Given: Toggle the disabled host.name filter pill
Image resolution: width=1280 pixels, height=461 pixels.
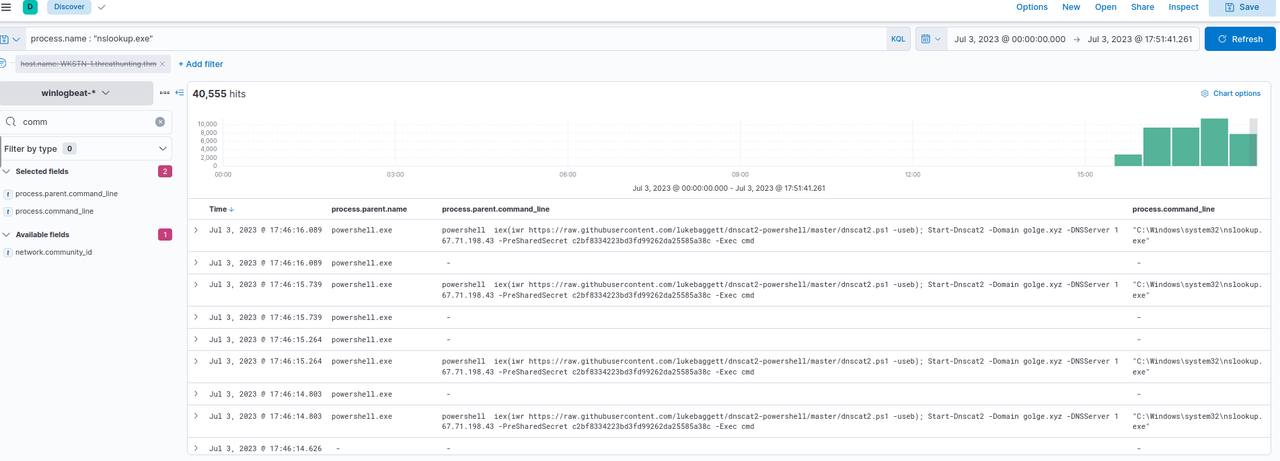Looking at the screenshot, I should 88,64.
